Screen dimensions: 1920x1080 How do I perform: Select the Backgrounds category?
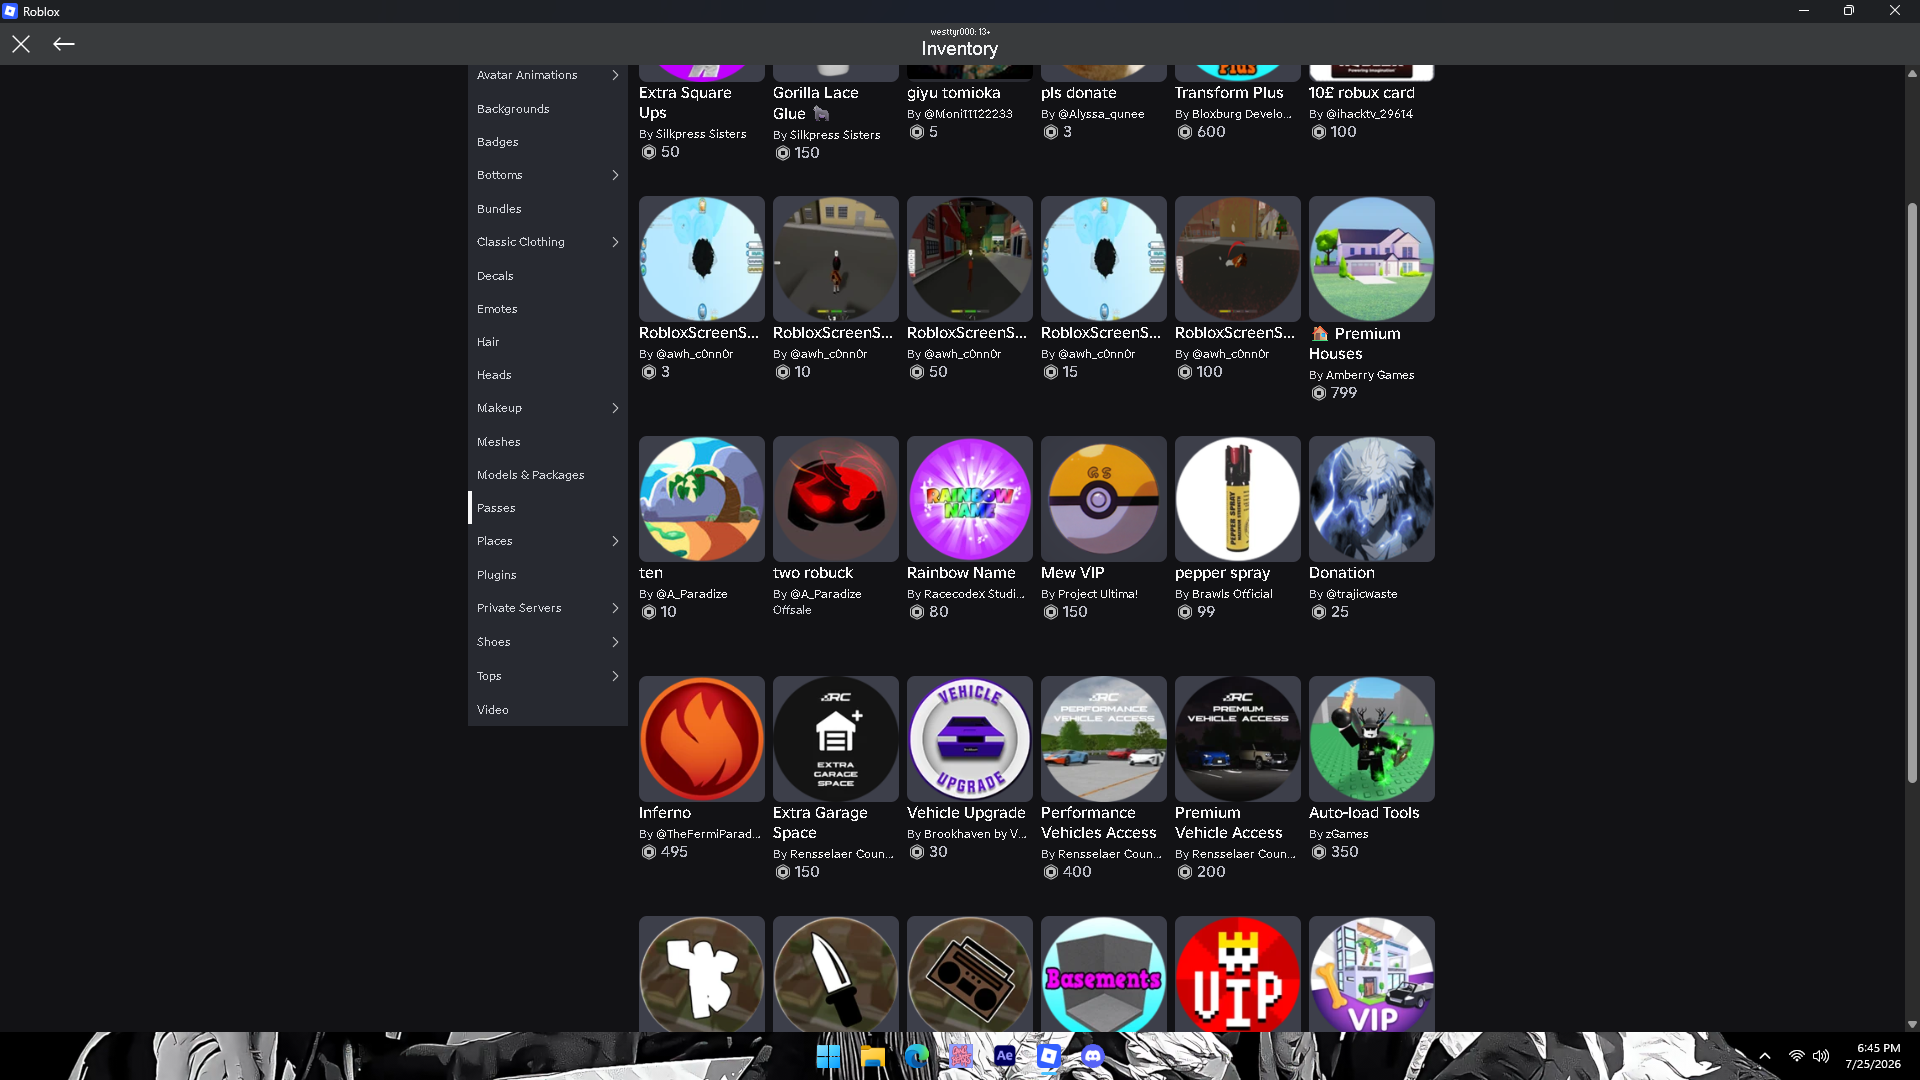pyautogui.click(x=547, y=109)
